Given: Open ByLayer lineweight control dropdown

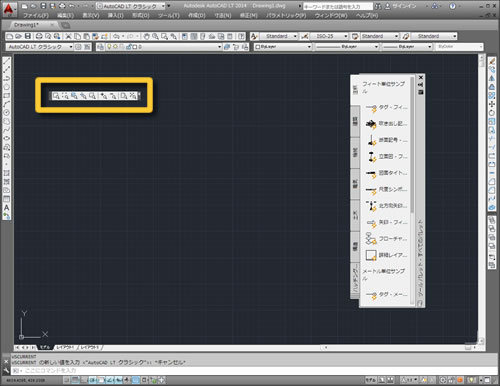Looking at the screenshot, I should pyautogui.click(x=407, y=47).
